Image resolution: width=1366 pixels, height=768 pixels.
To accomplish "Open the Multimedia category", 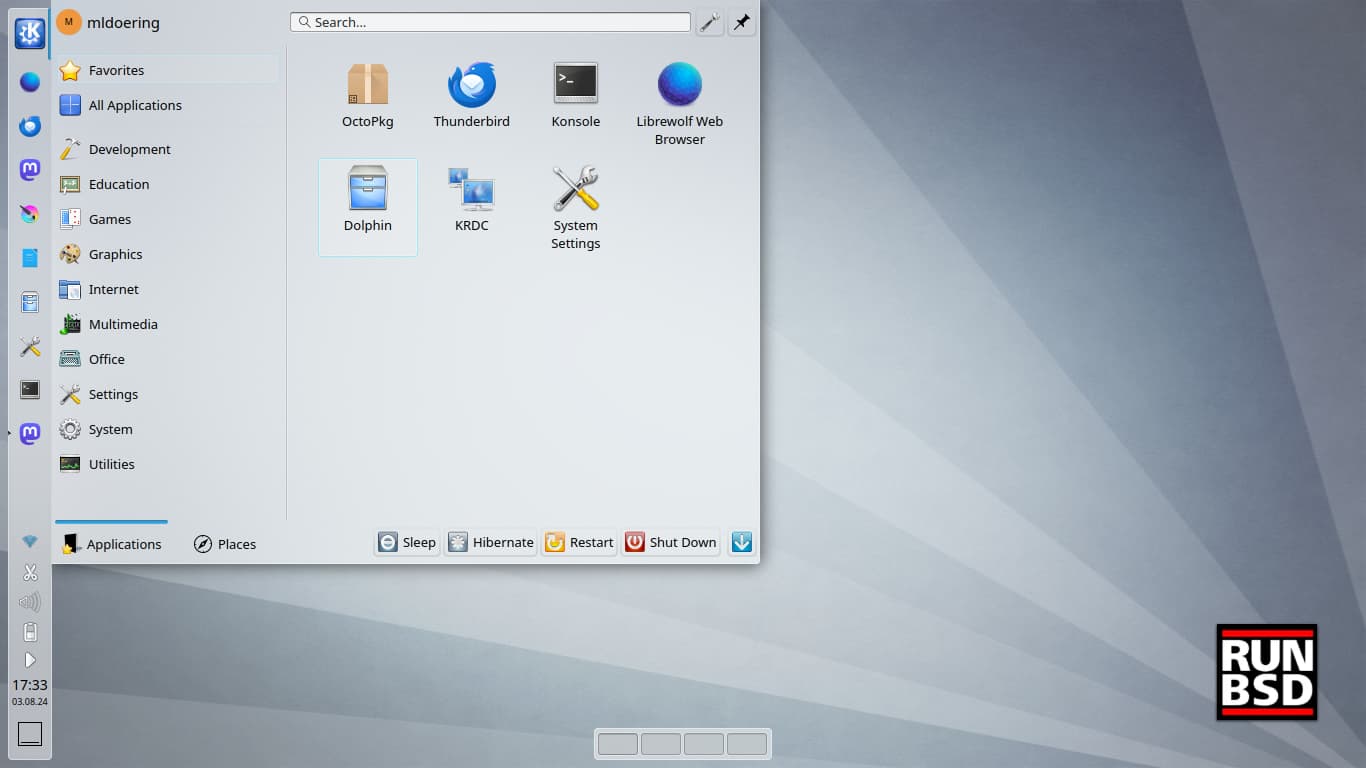I will click(167, 324).
